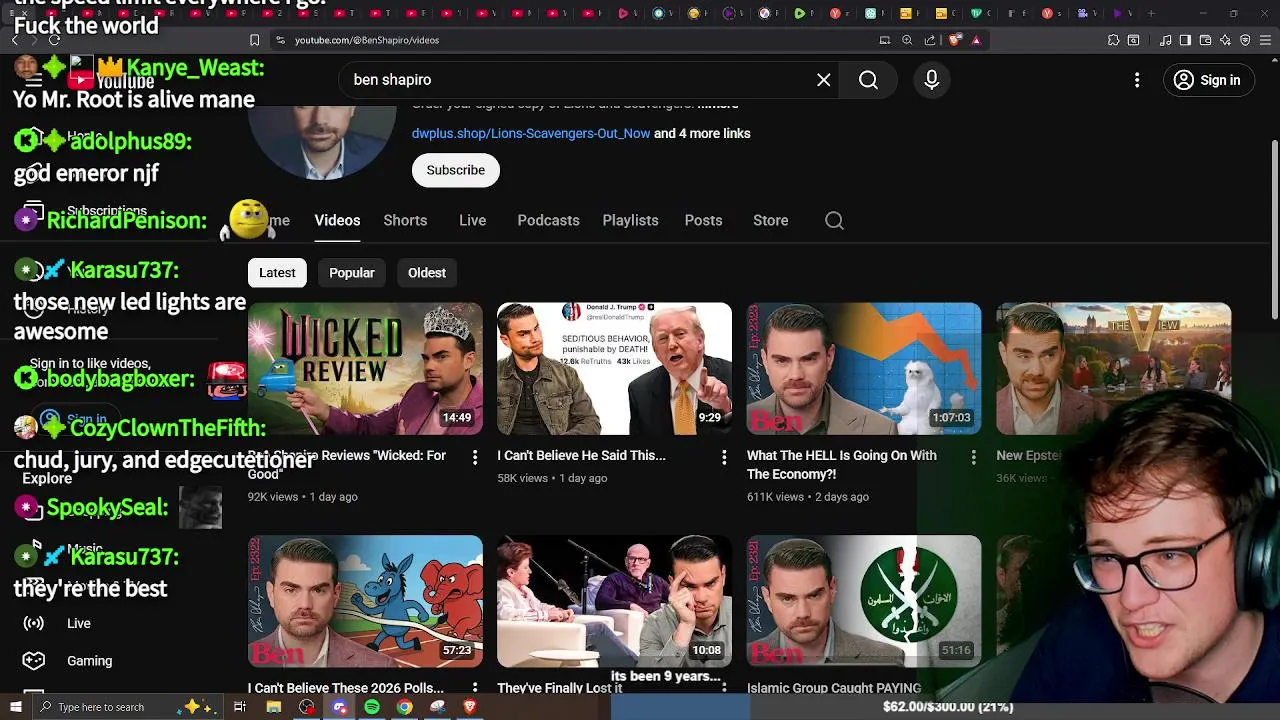Open a new browser tab with plus button

[x=1151, y=13]
